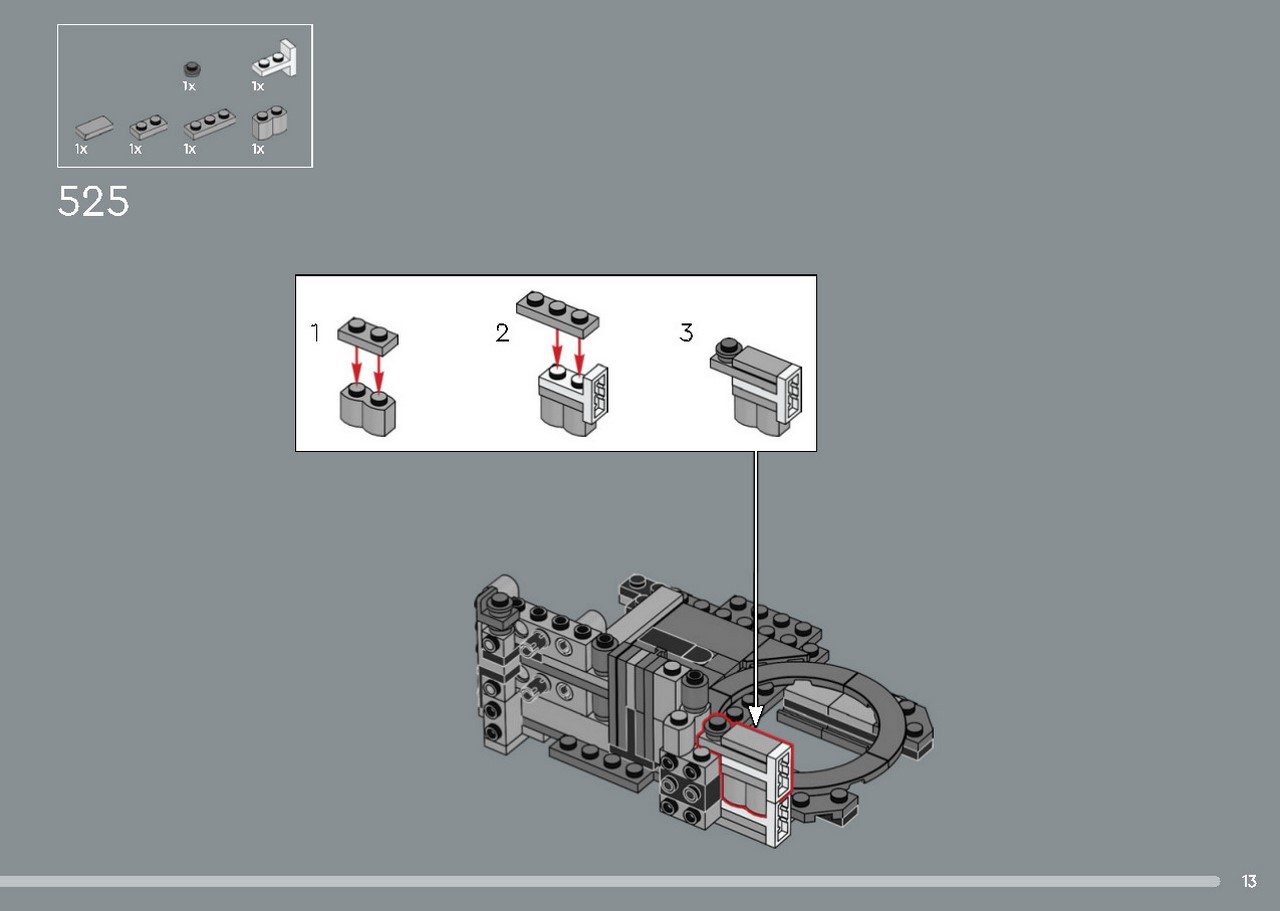Click page number 13

1249,881
